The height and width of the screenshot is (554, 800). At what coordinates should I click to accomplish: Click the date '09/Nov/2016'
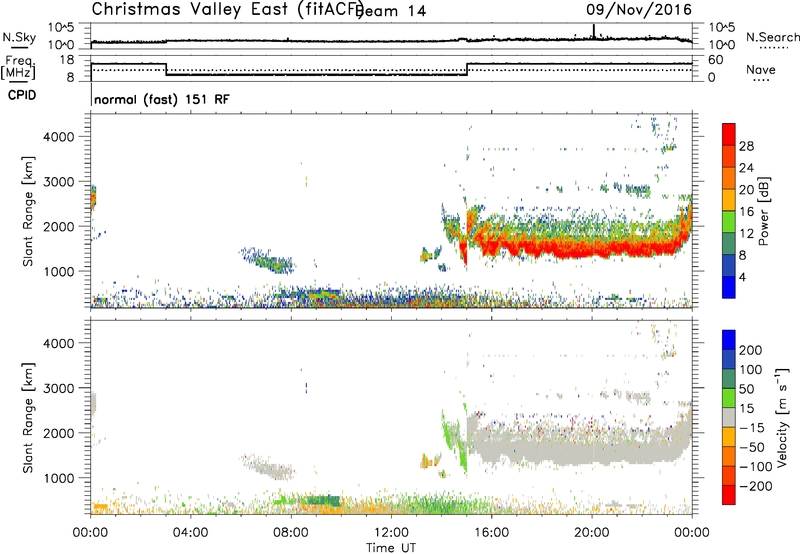coord(638,9)
